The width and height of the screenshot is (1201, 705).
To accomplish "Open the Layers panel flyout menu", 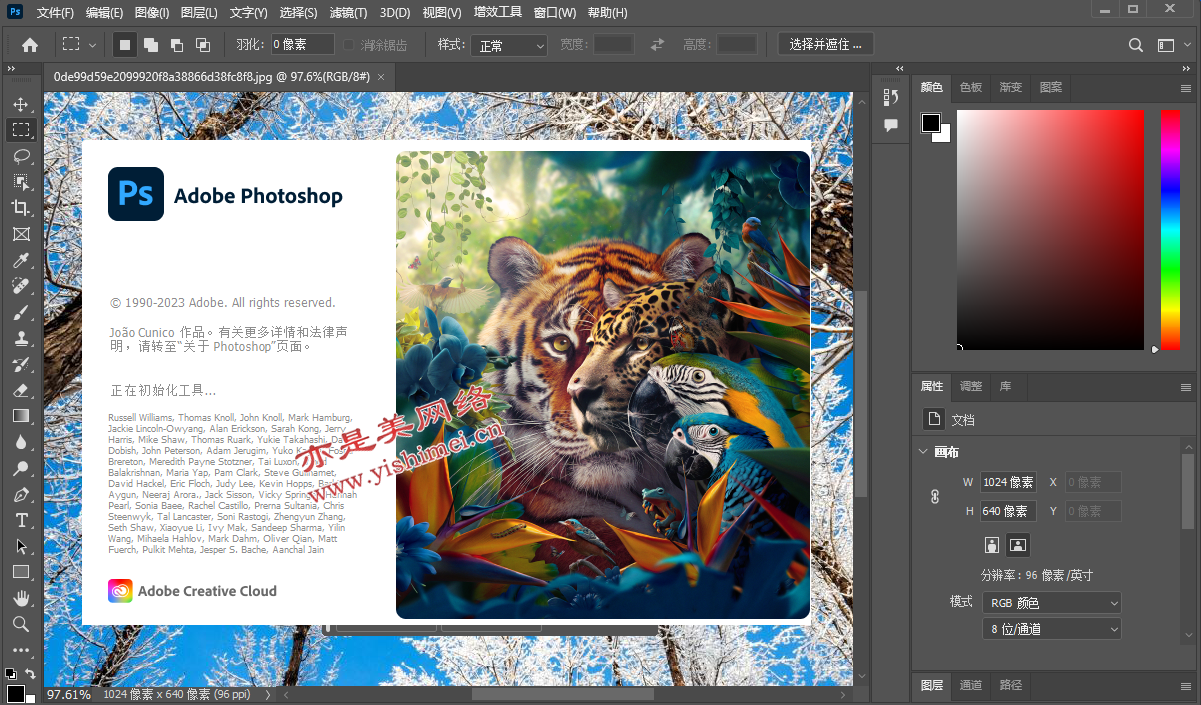I will click(x=1186, y=686).
